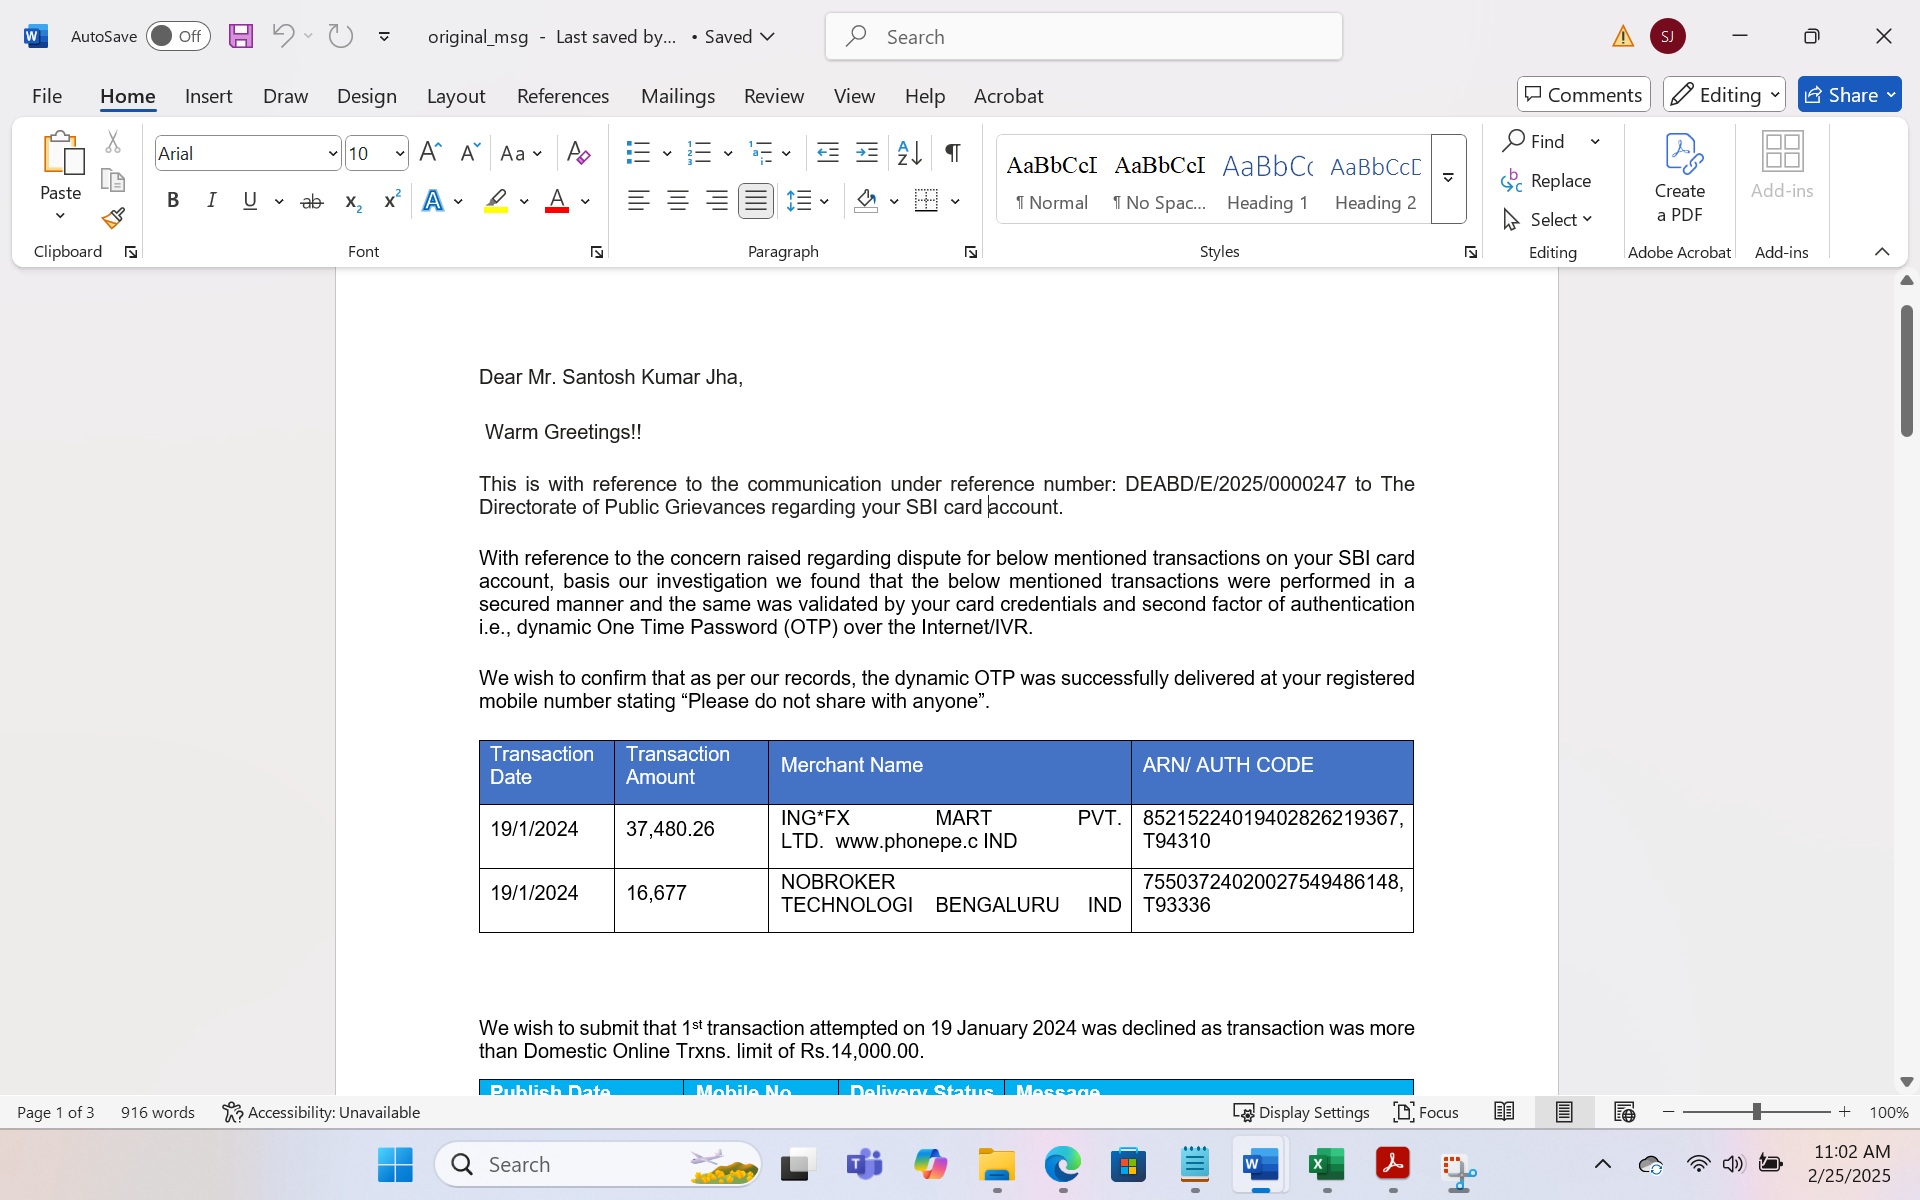
Task: Click the Clear All Formatting icon
Action: tap(578, 153)
